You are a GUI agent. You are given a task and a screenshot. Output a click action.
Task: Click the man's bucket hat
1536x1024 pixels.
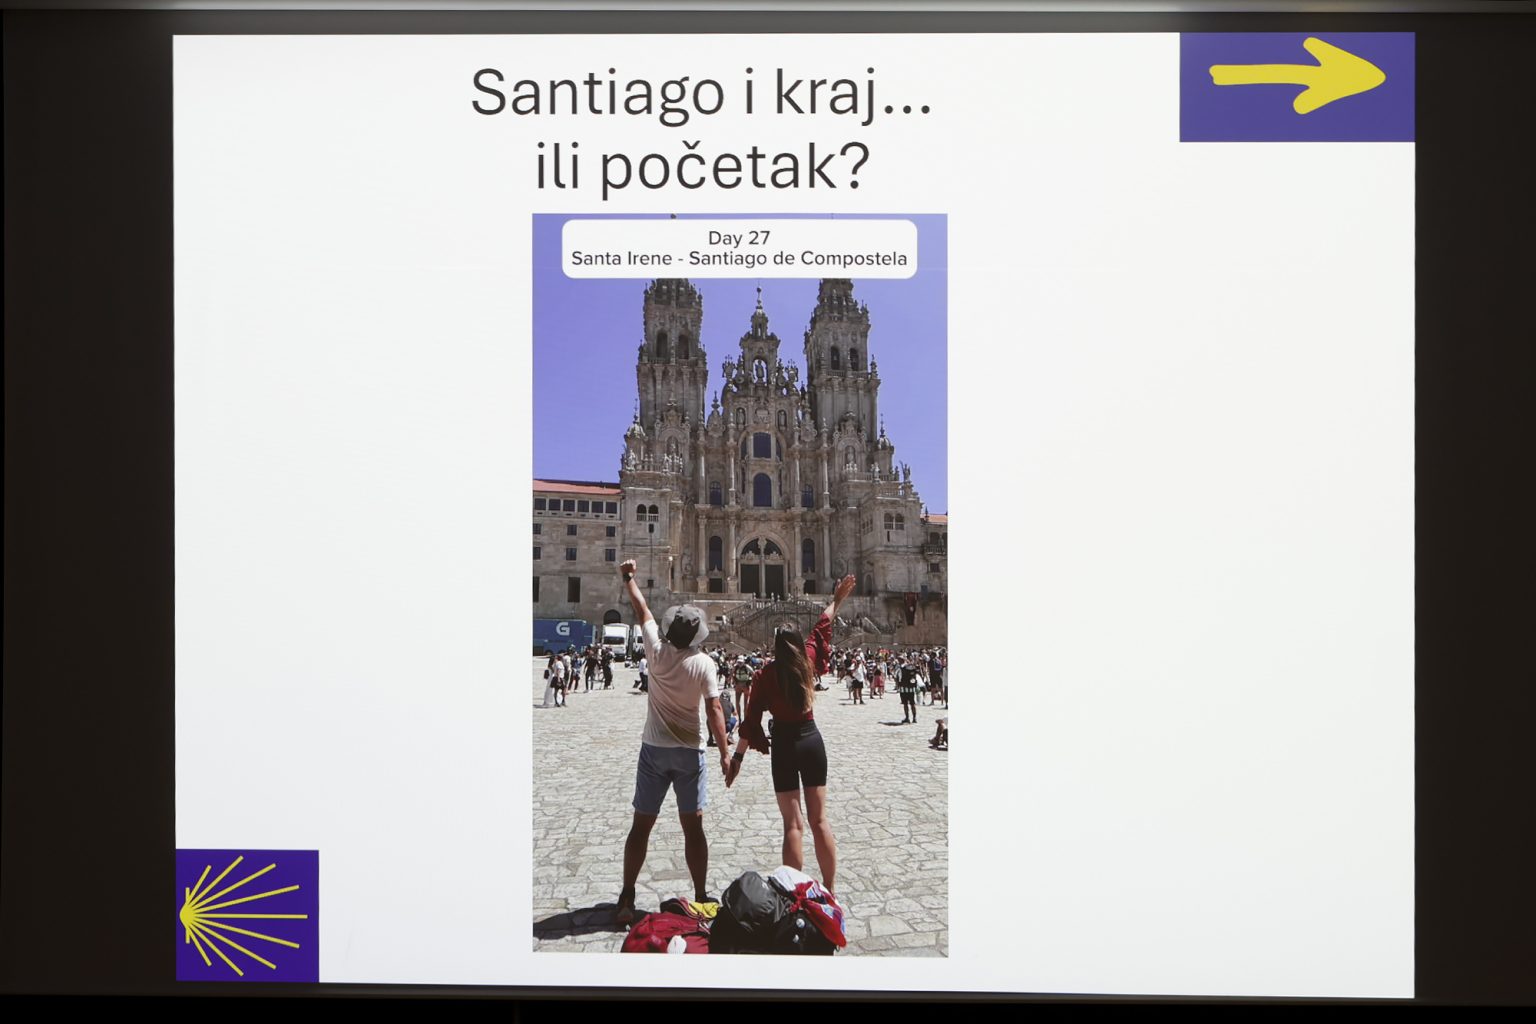[684, 626]
